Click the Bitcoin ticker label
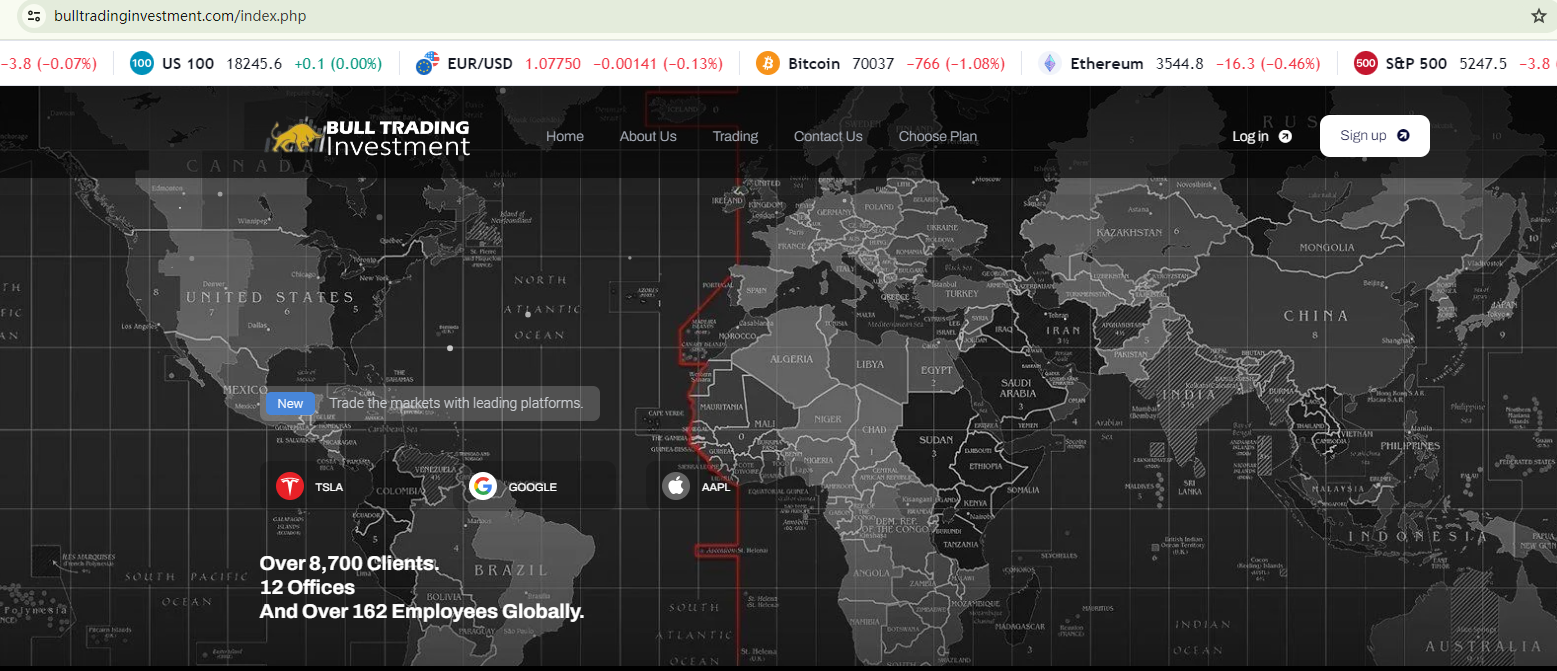 click(x=814, y=63)
